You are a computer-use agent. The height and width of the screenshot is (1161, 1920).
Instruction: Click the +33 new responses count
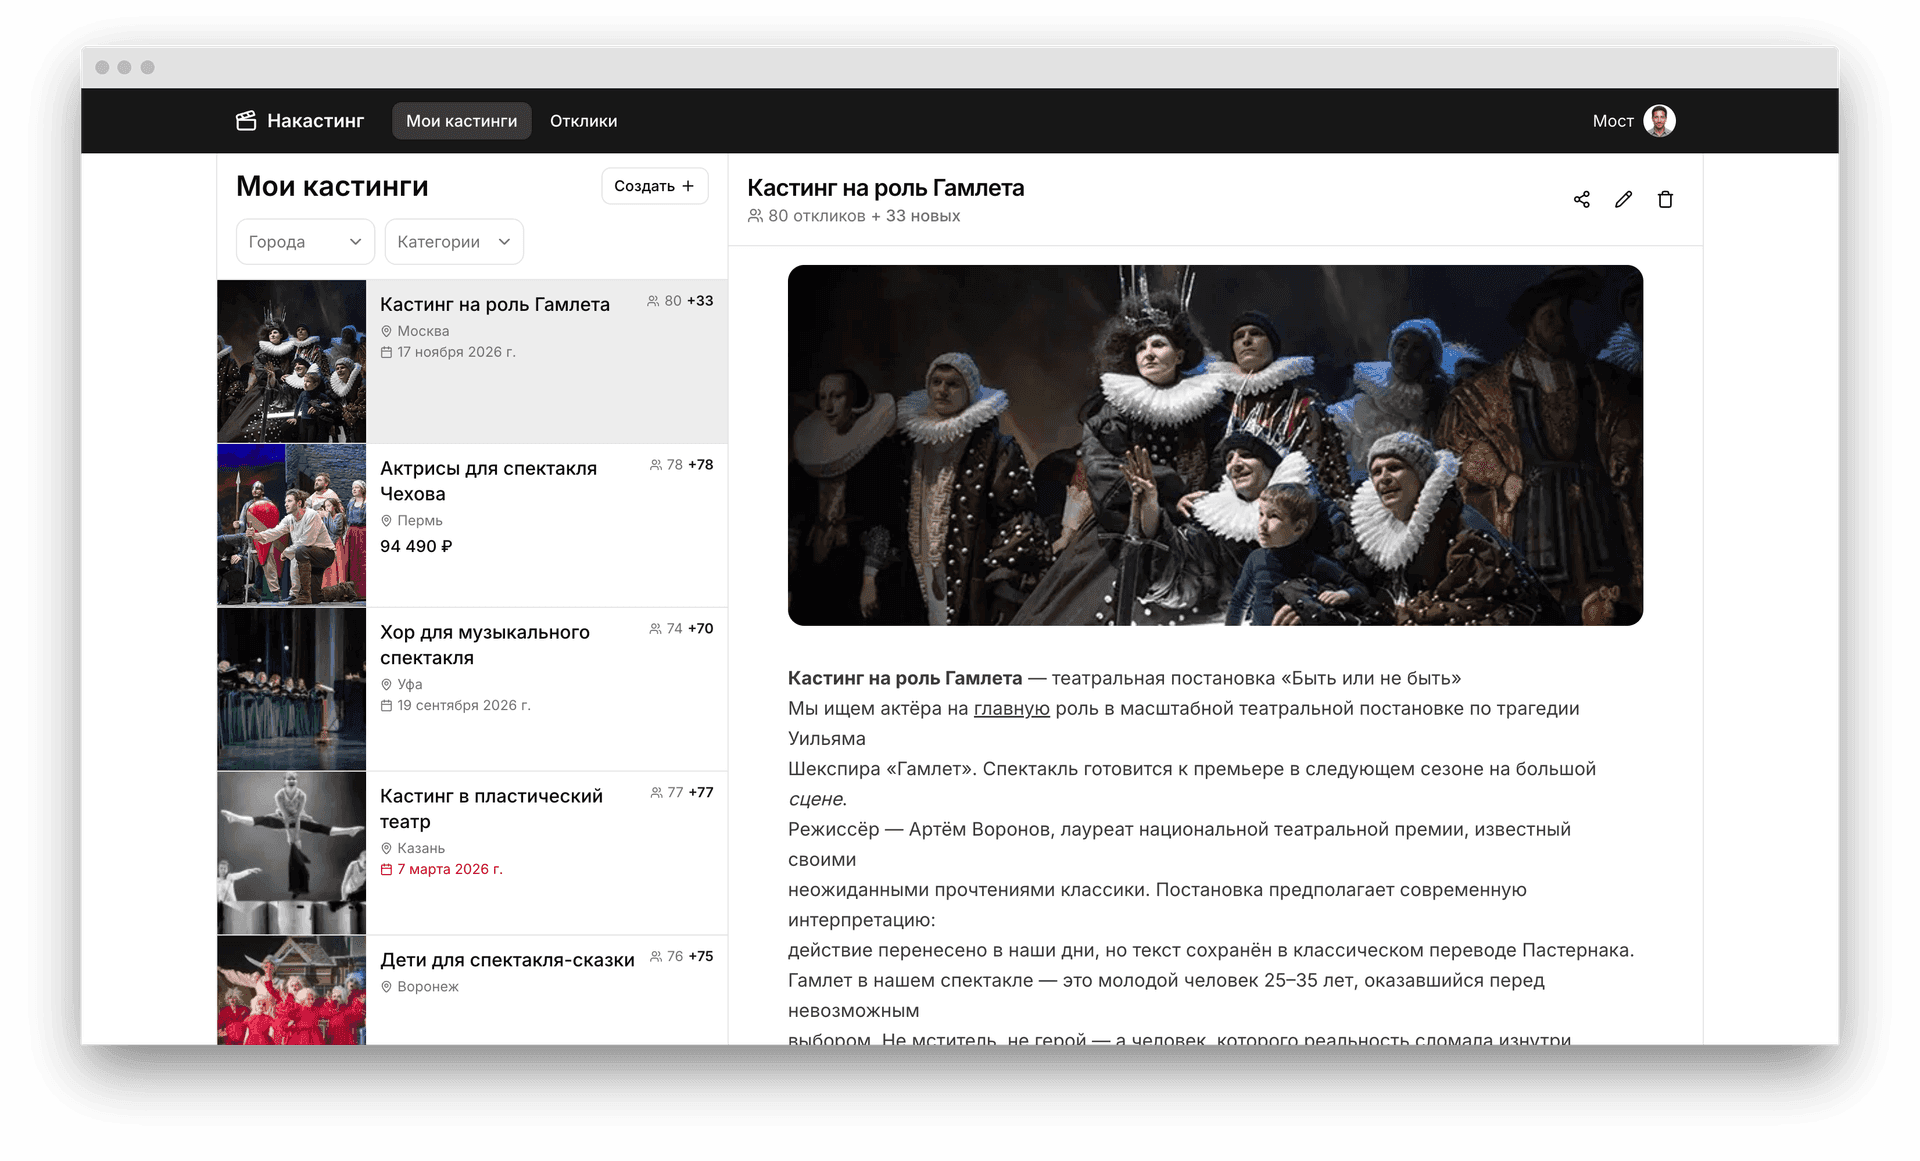click(x=700, y=301)
